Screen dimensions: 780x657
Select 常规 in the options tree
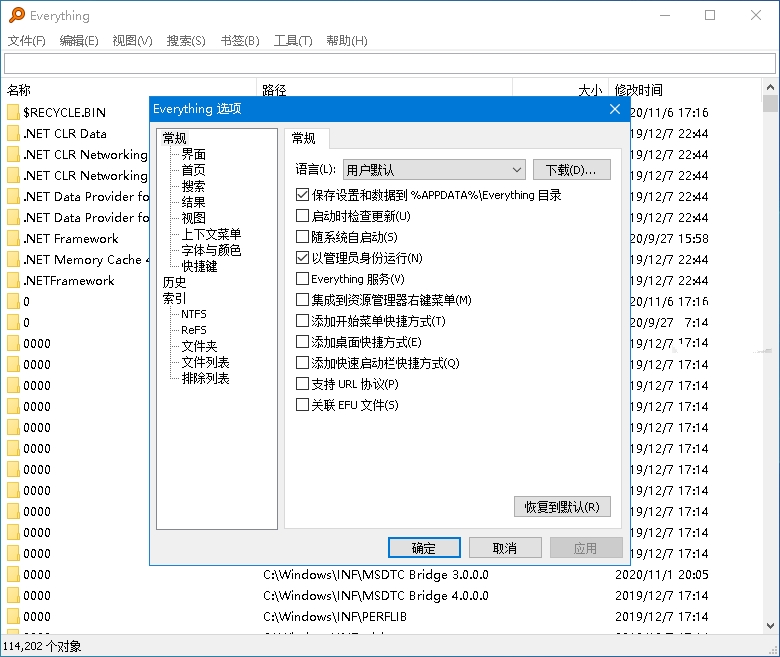[x=175, y=138]
